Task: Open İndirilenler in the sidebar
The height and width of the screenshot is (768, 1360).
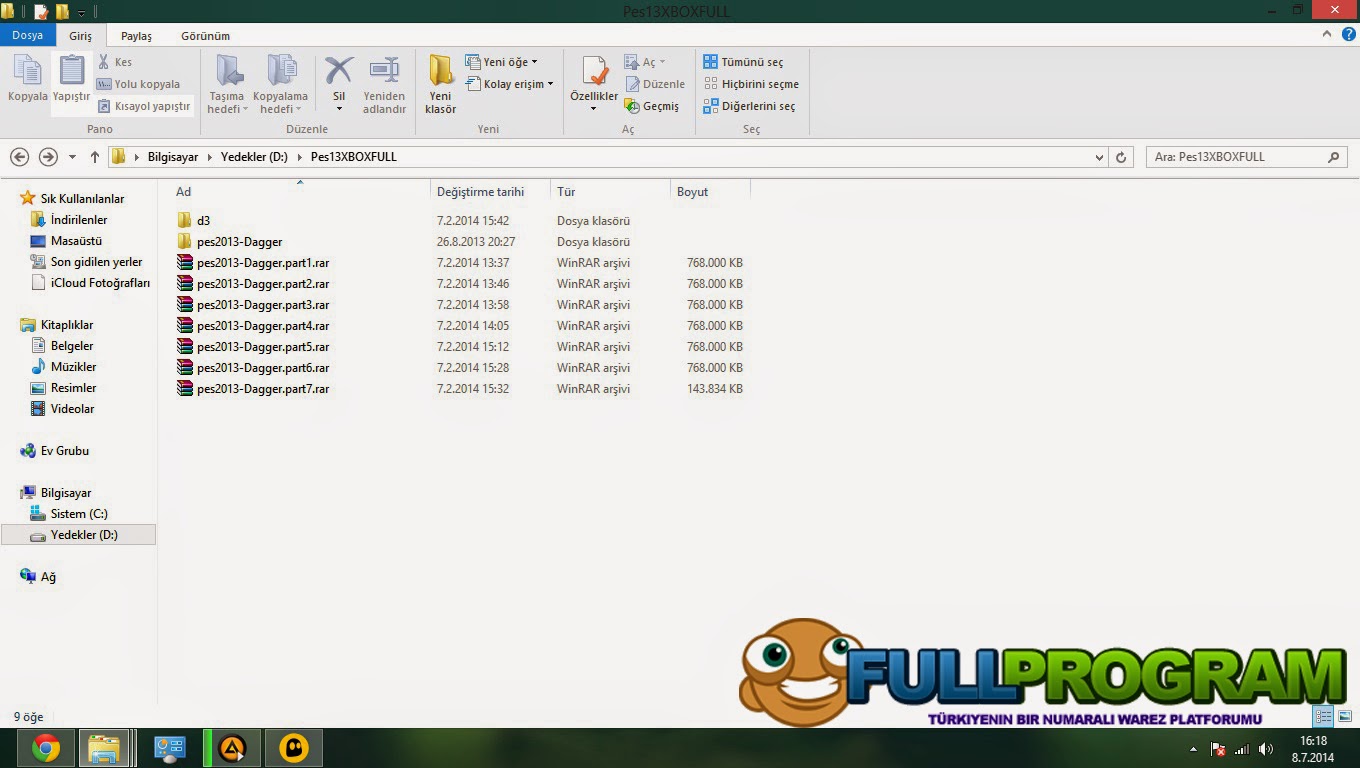Action: [78, 220]
